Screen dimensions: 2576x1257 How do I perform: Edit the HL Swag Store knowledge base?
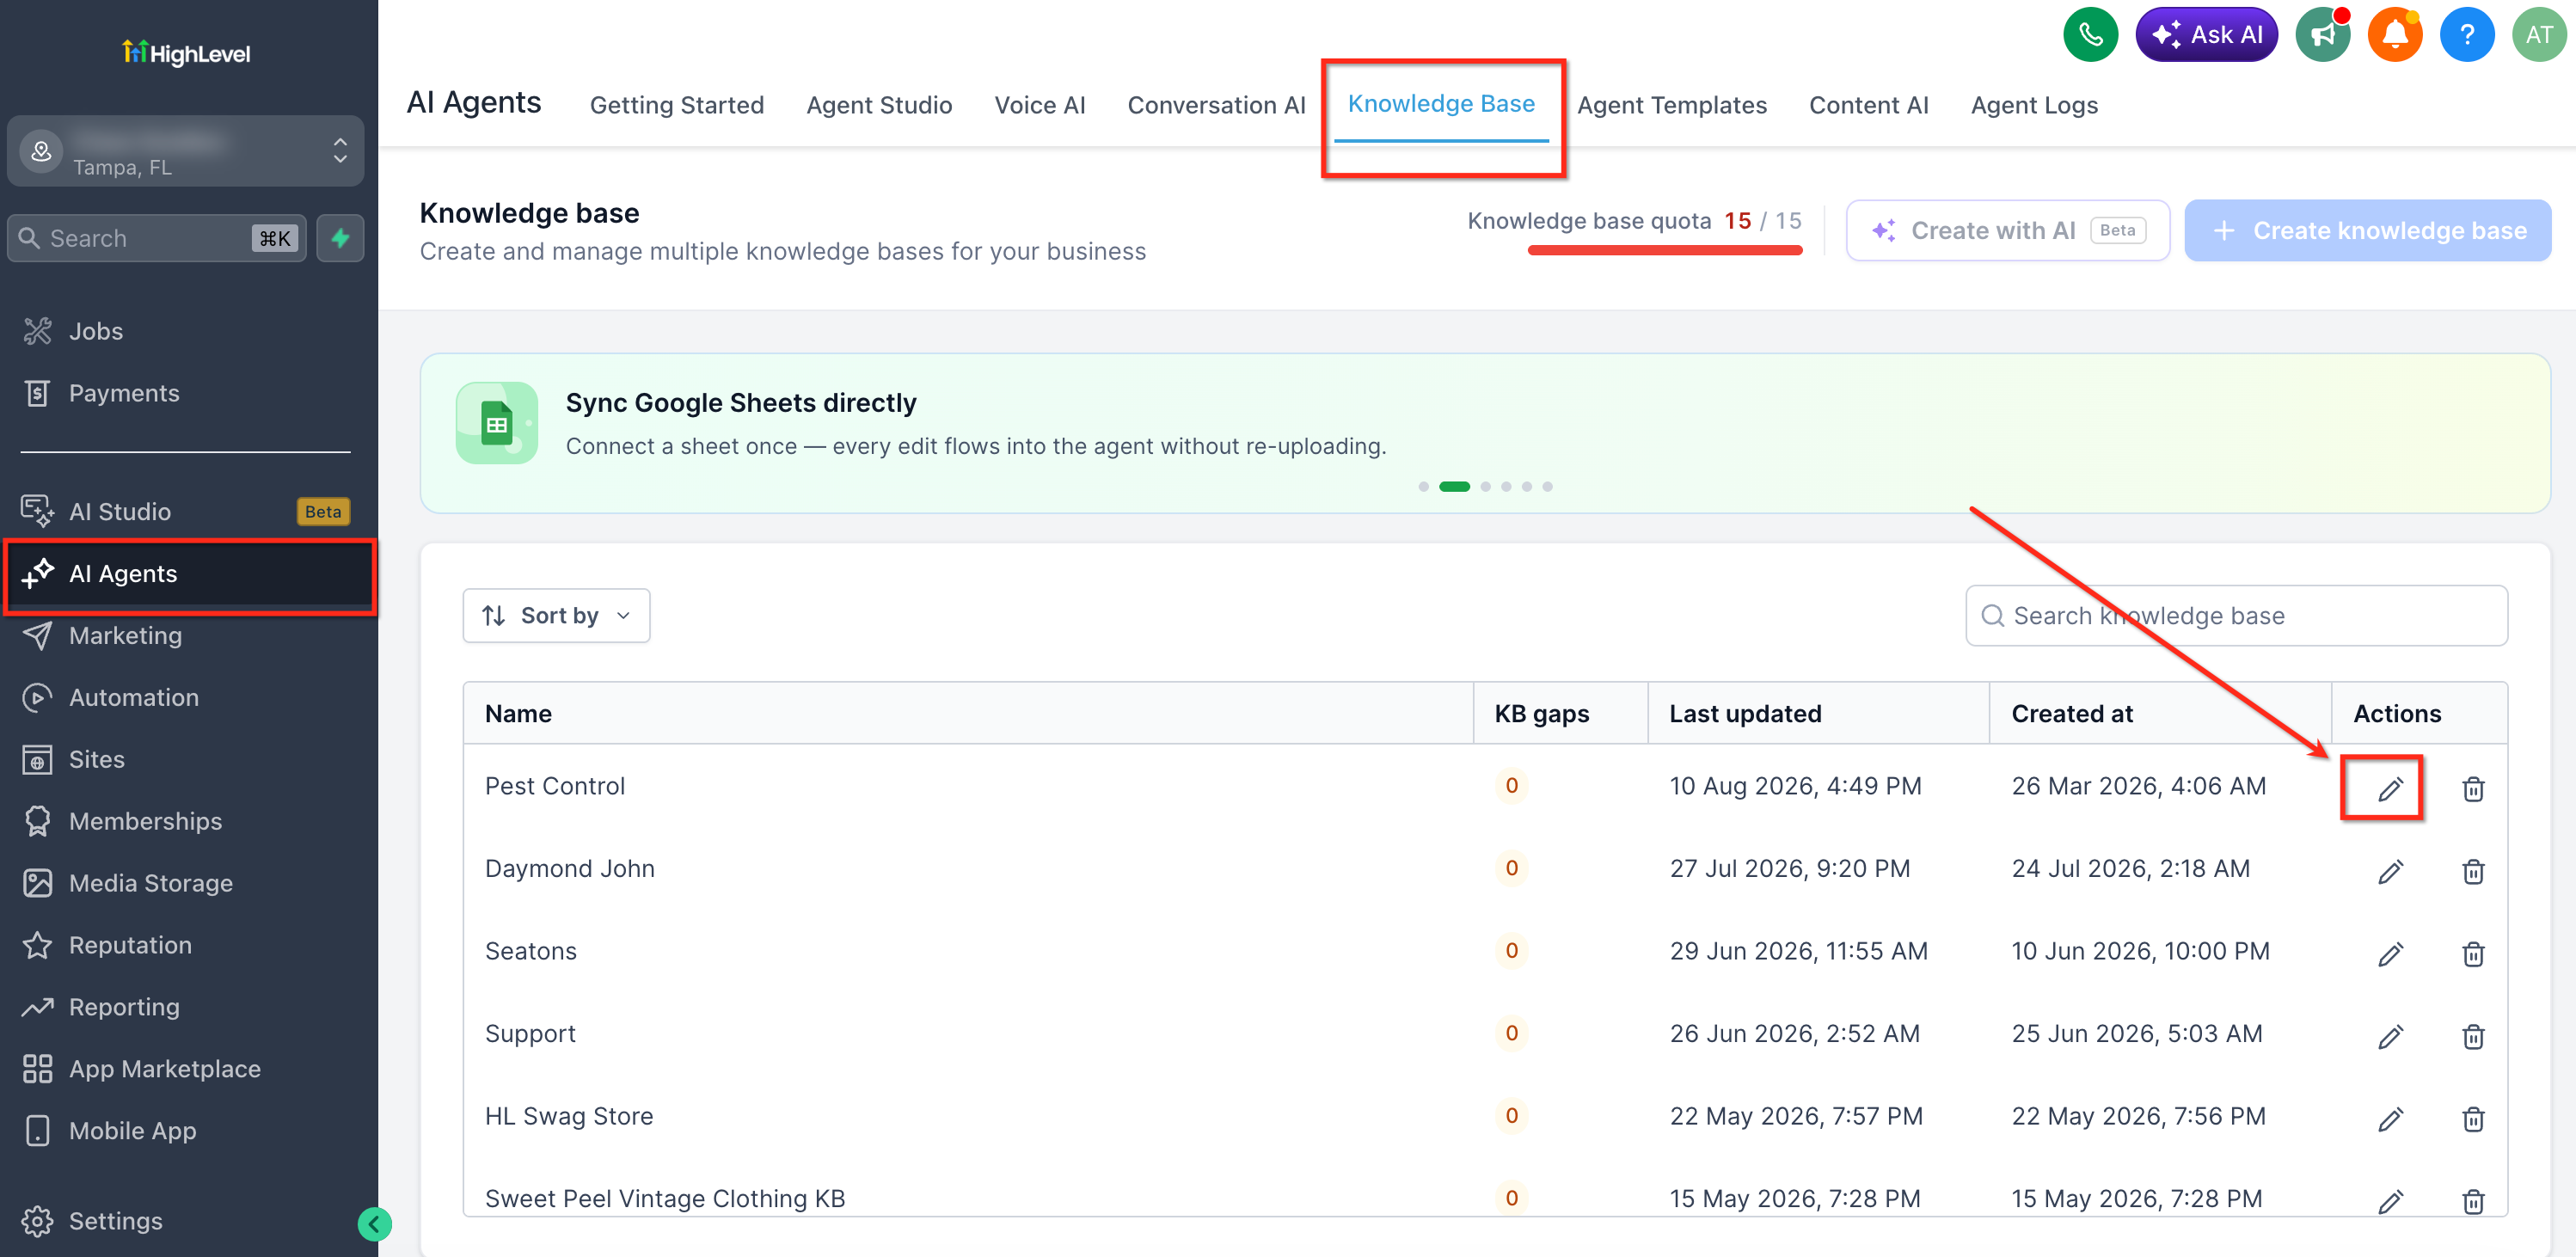[2390, 1119]
